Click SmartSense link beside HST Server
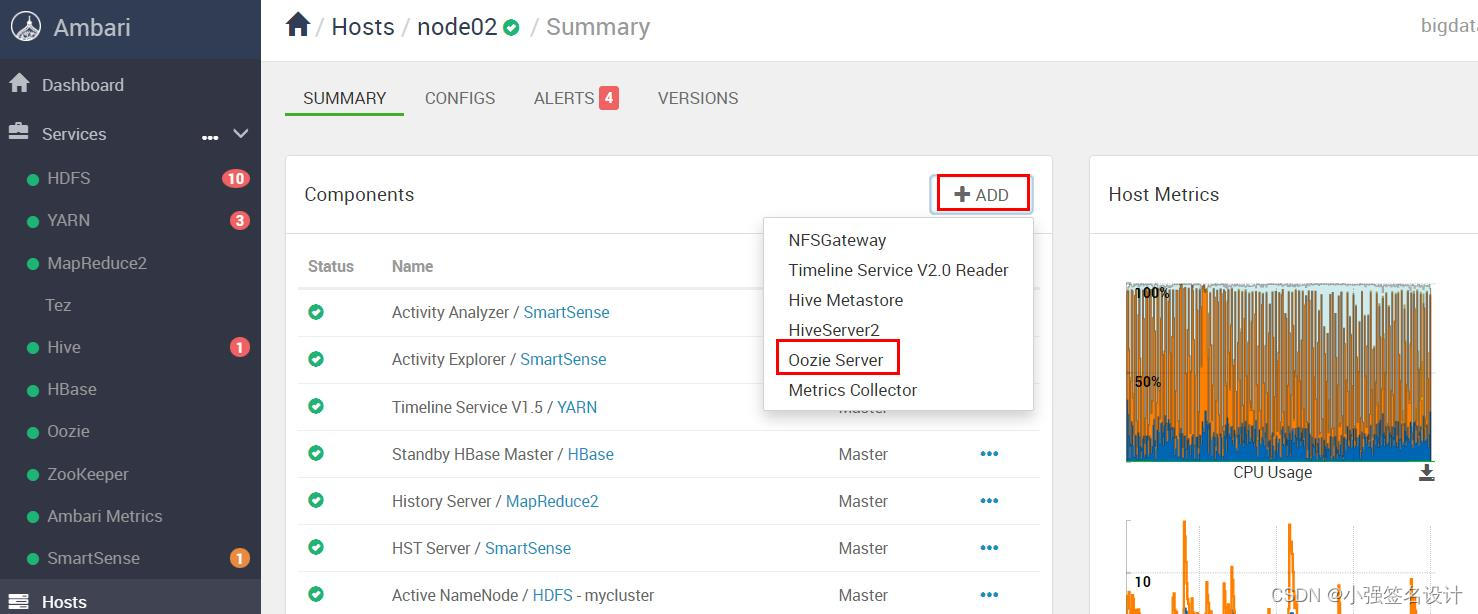 tap(528, 548)
